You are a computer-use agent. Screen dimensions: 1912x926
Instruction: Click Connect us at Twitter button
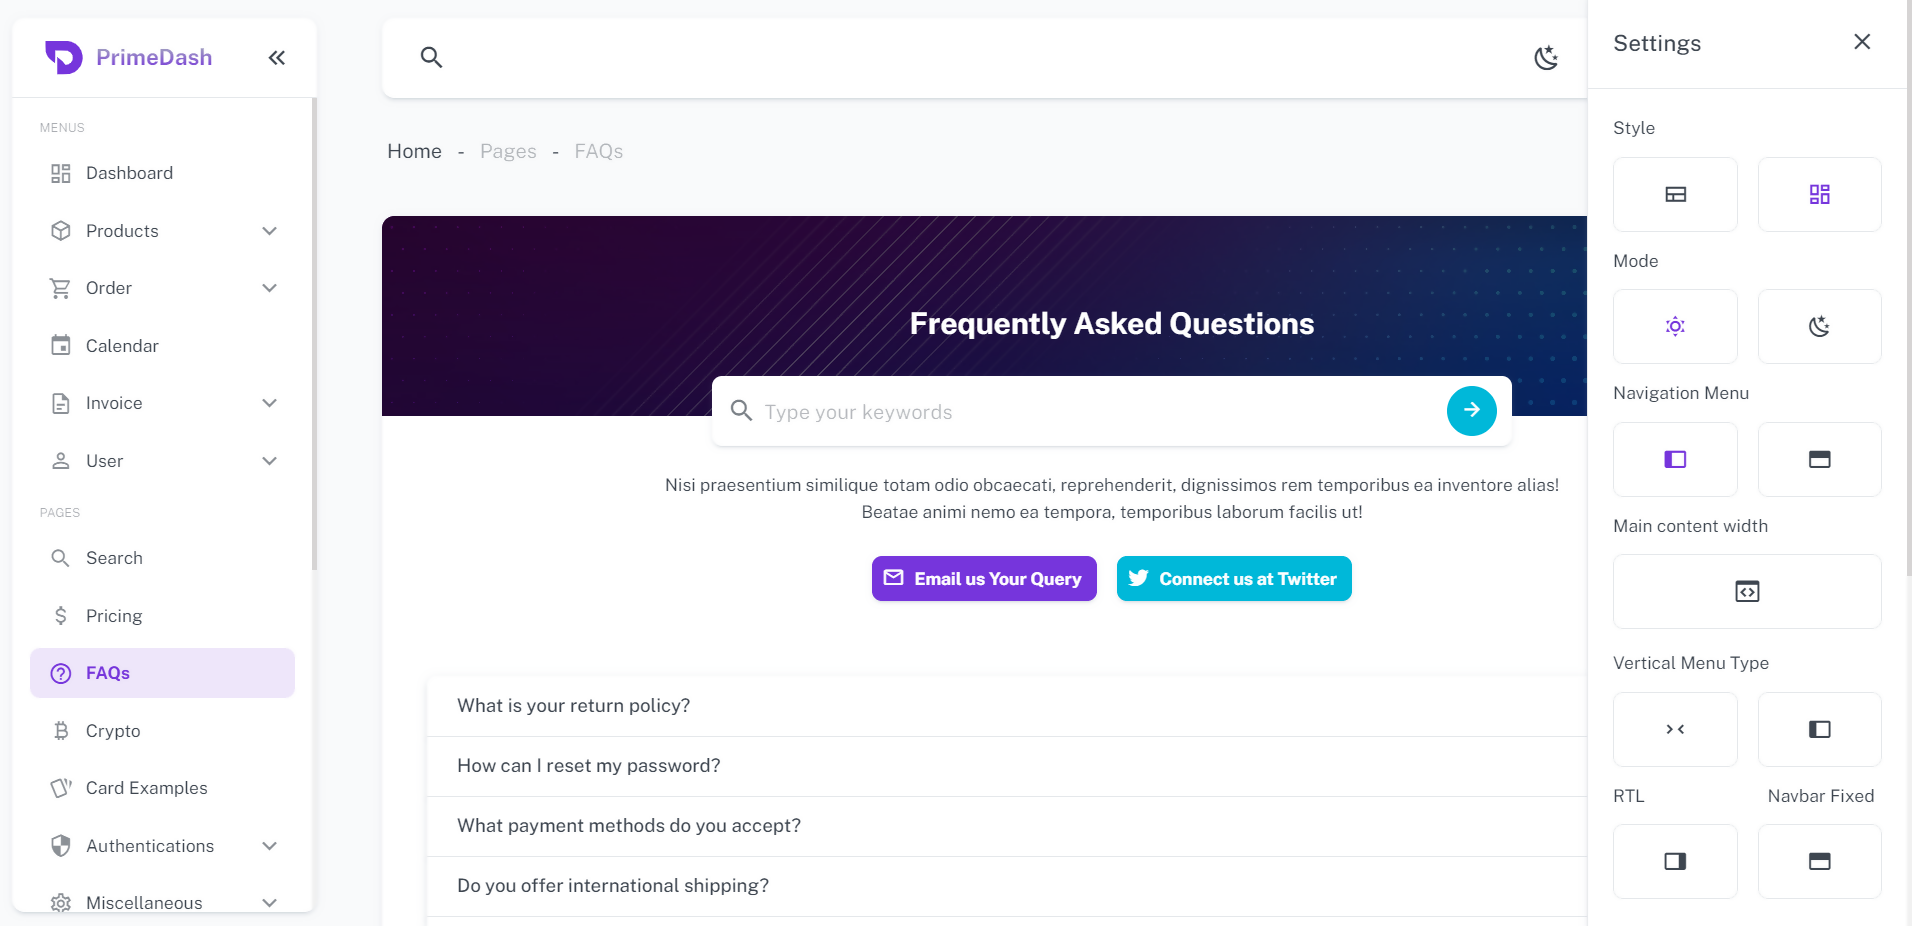(x=1234, y=579)
